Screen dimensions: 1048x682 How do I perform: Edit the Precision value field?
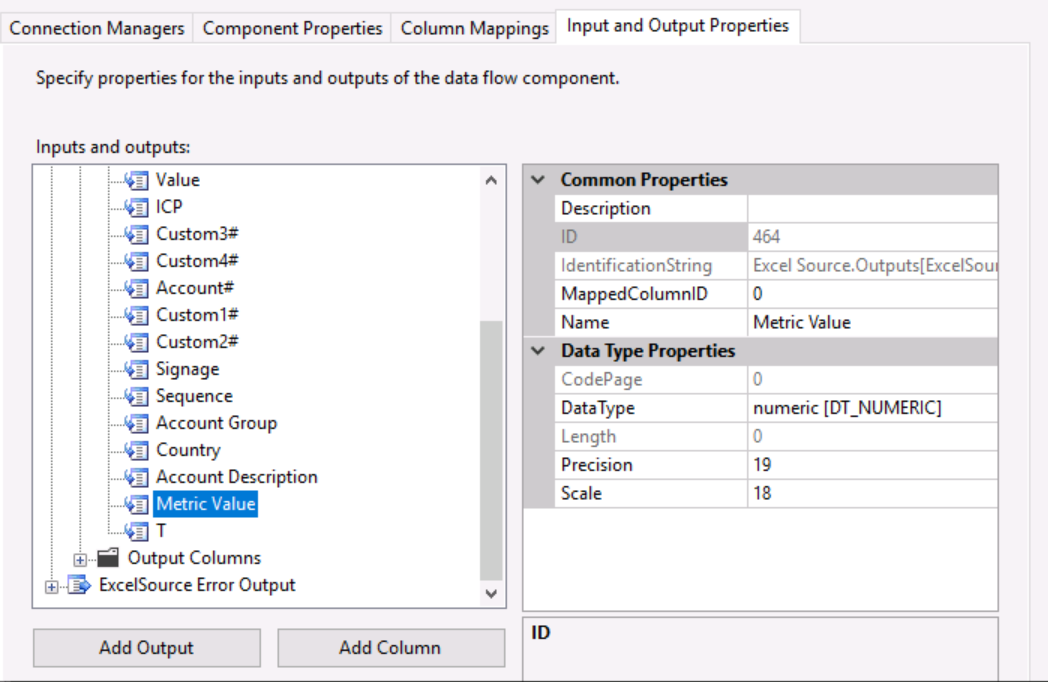coord(870,465)
